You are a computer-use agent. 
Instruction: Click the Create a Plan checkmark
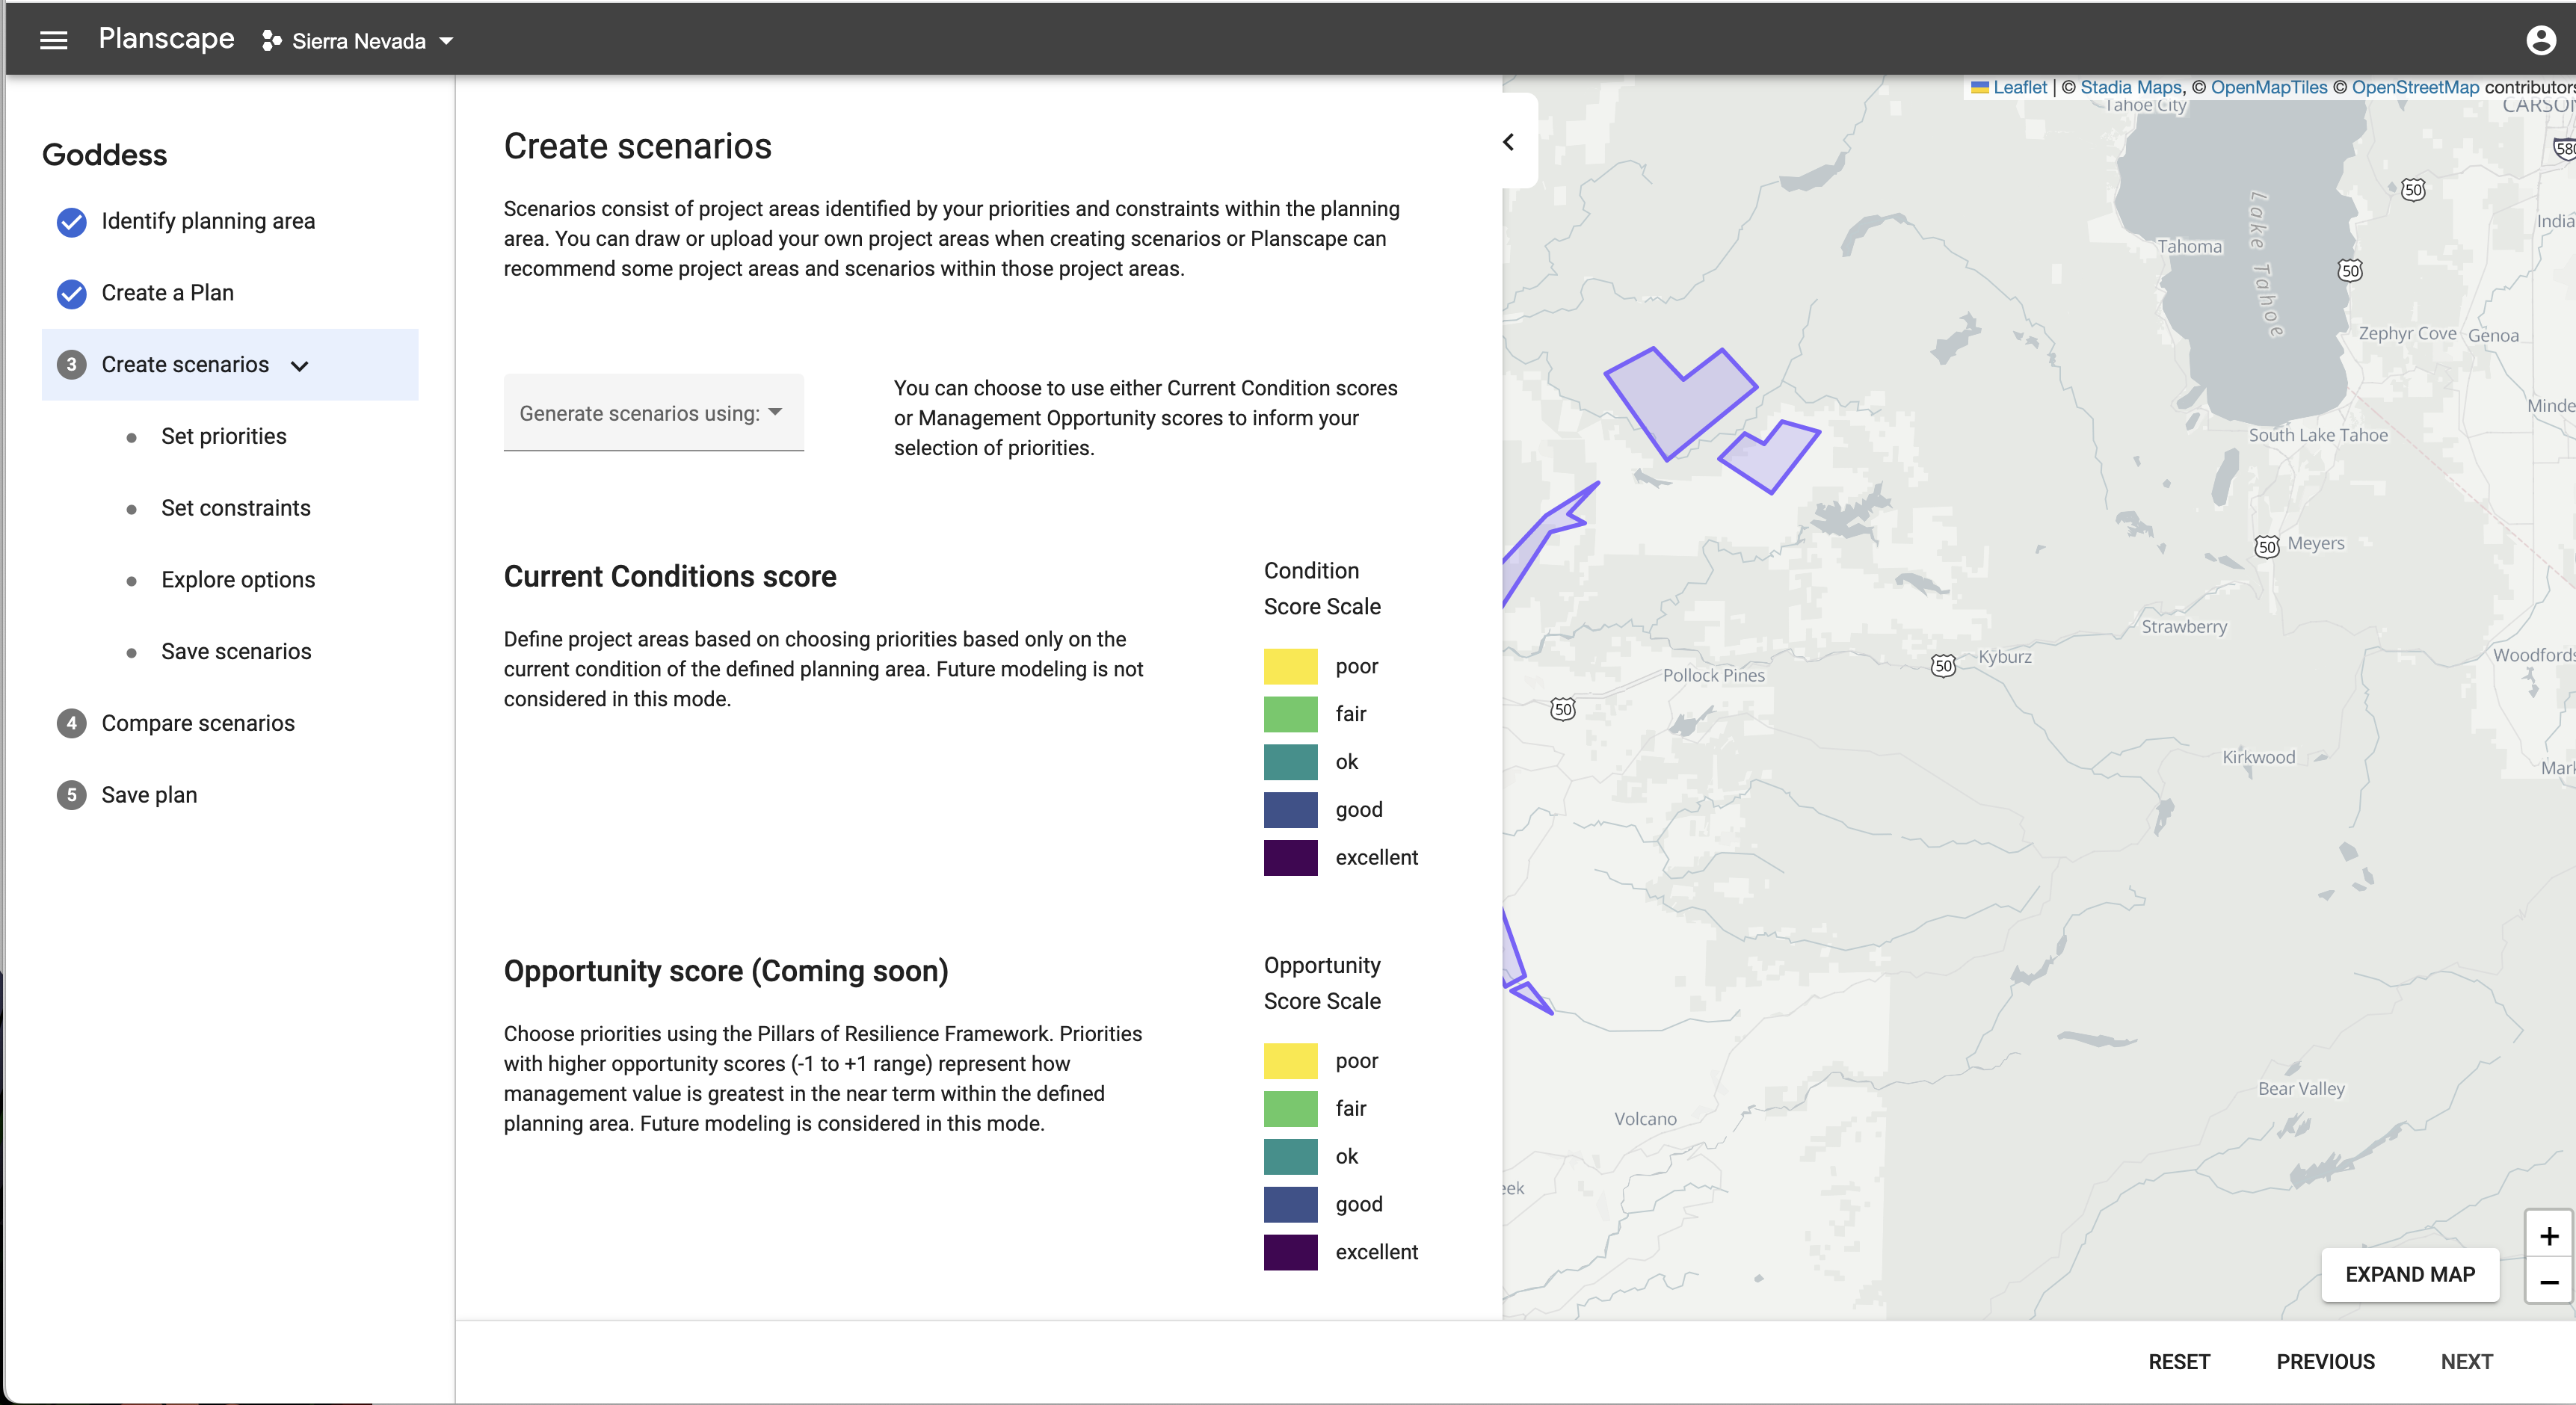click(x=71, y=293)
